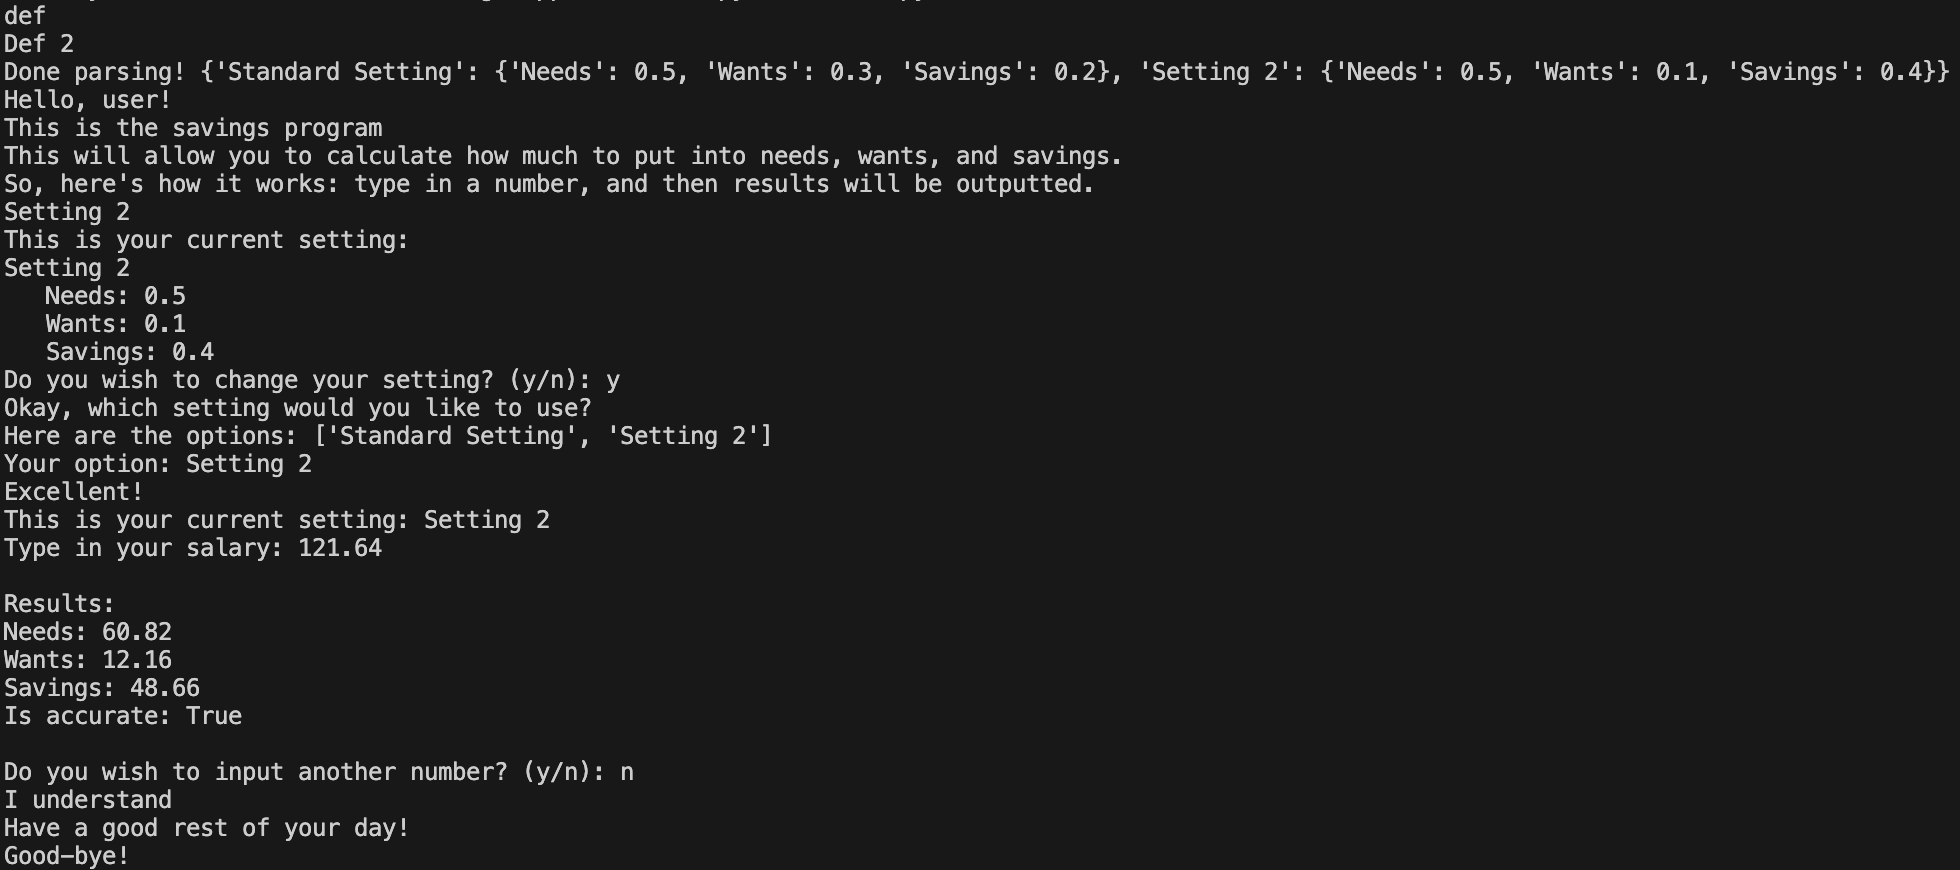Click 'Do you wish to change your setting?' prompt

[x=298, y=380]
